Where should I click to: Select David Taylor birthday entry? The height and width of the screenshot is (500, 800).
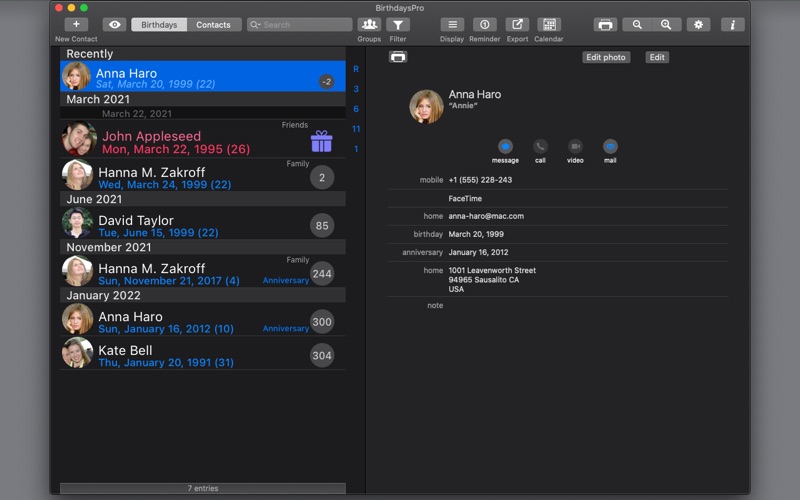203,223
